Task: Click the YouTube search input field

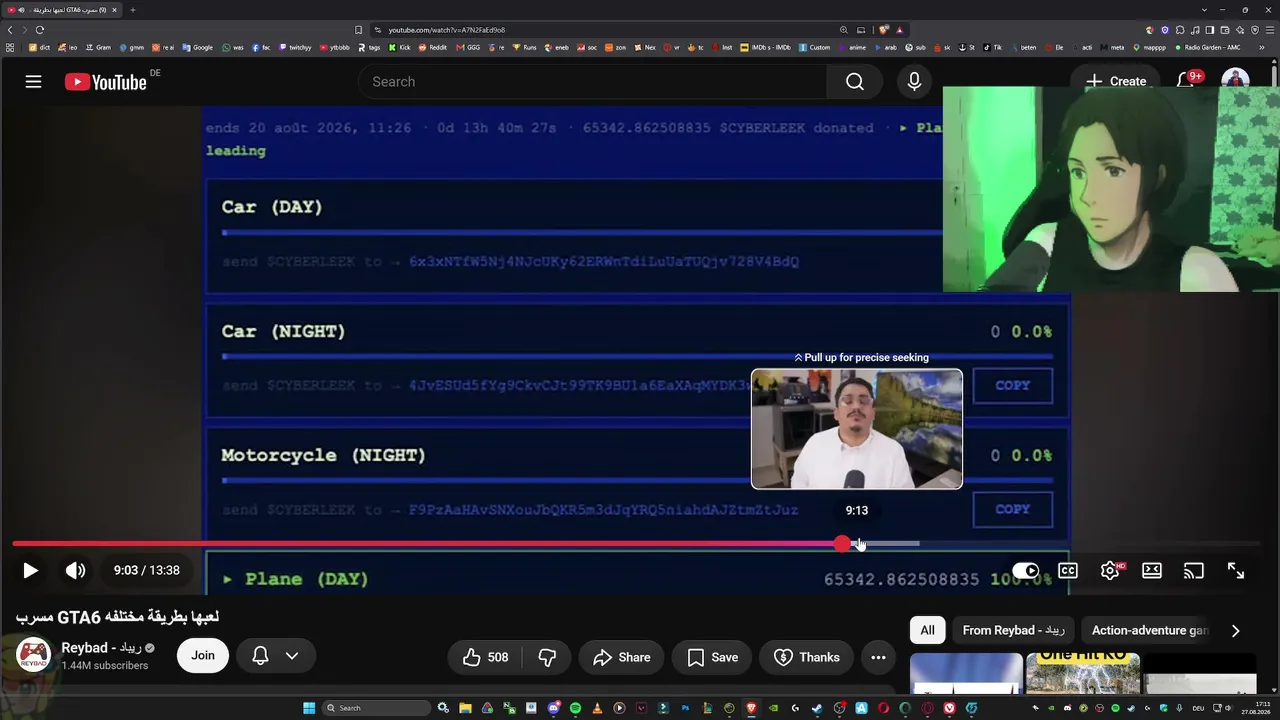Action: click(592, 82)
